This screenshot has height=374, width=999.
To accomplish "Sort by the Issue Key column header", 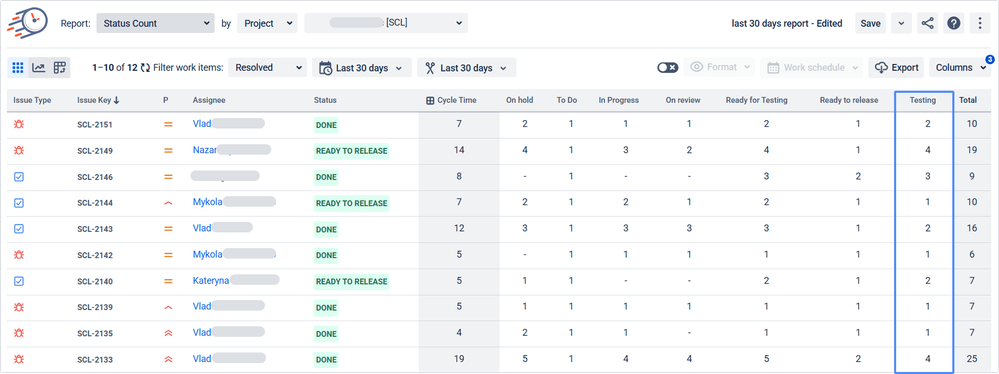I will (98, 100).
